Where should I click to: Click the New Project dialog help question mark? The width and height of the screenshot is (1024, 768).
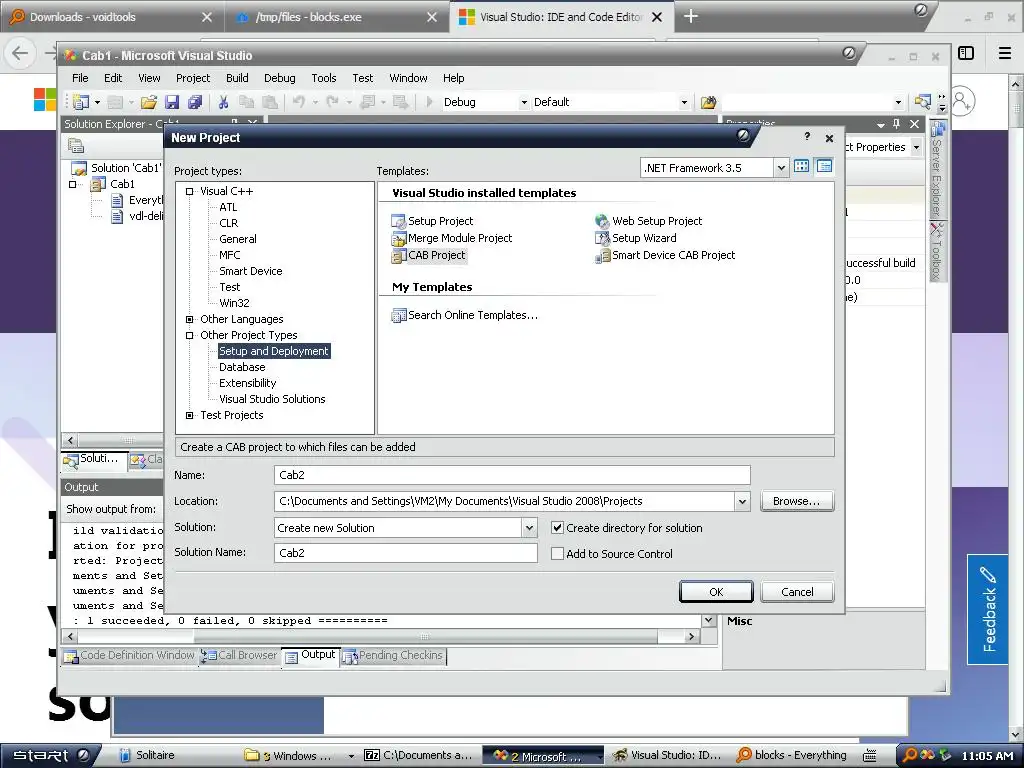click(807, 136)
